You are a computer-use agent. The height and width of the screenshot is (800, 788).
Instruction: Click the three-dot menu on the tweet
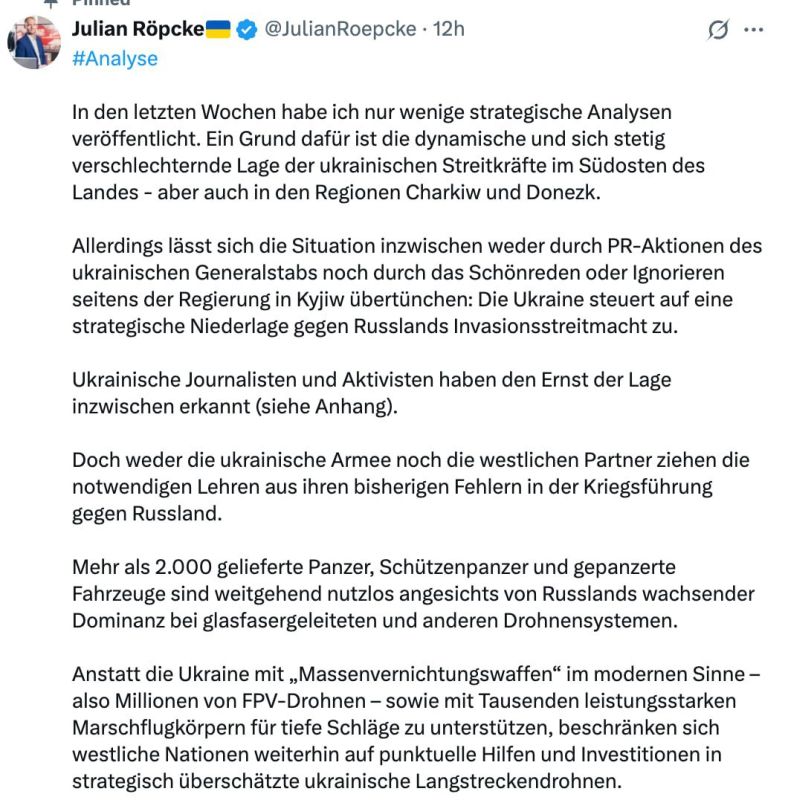[753, 31]
